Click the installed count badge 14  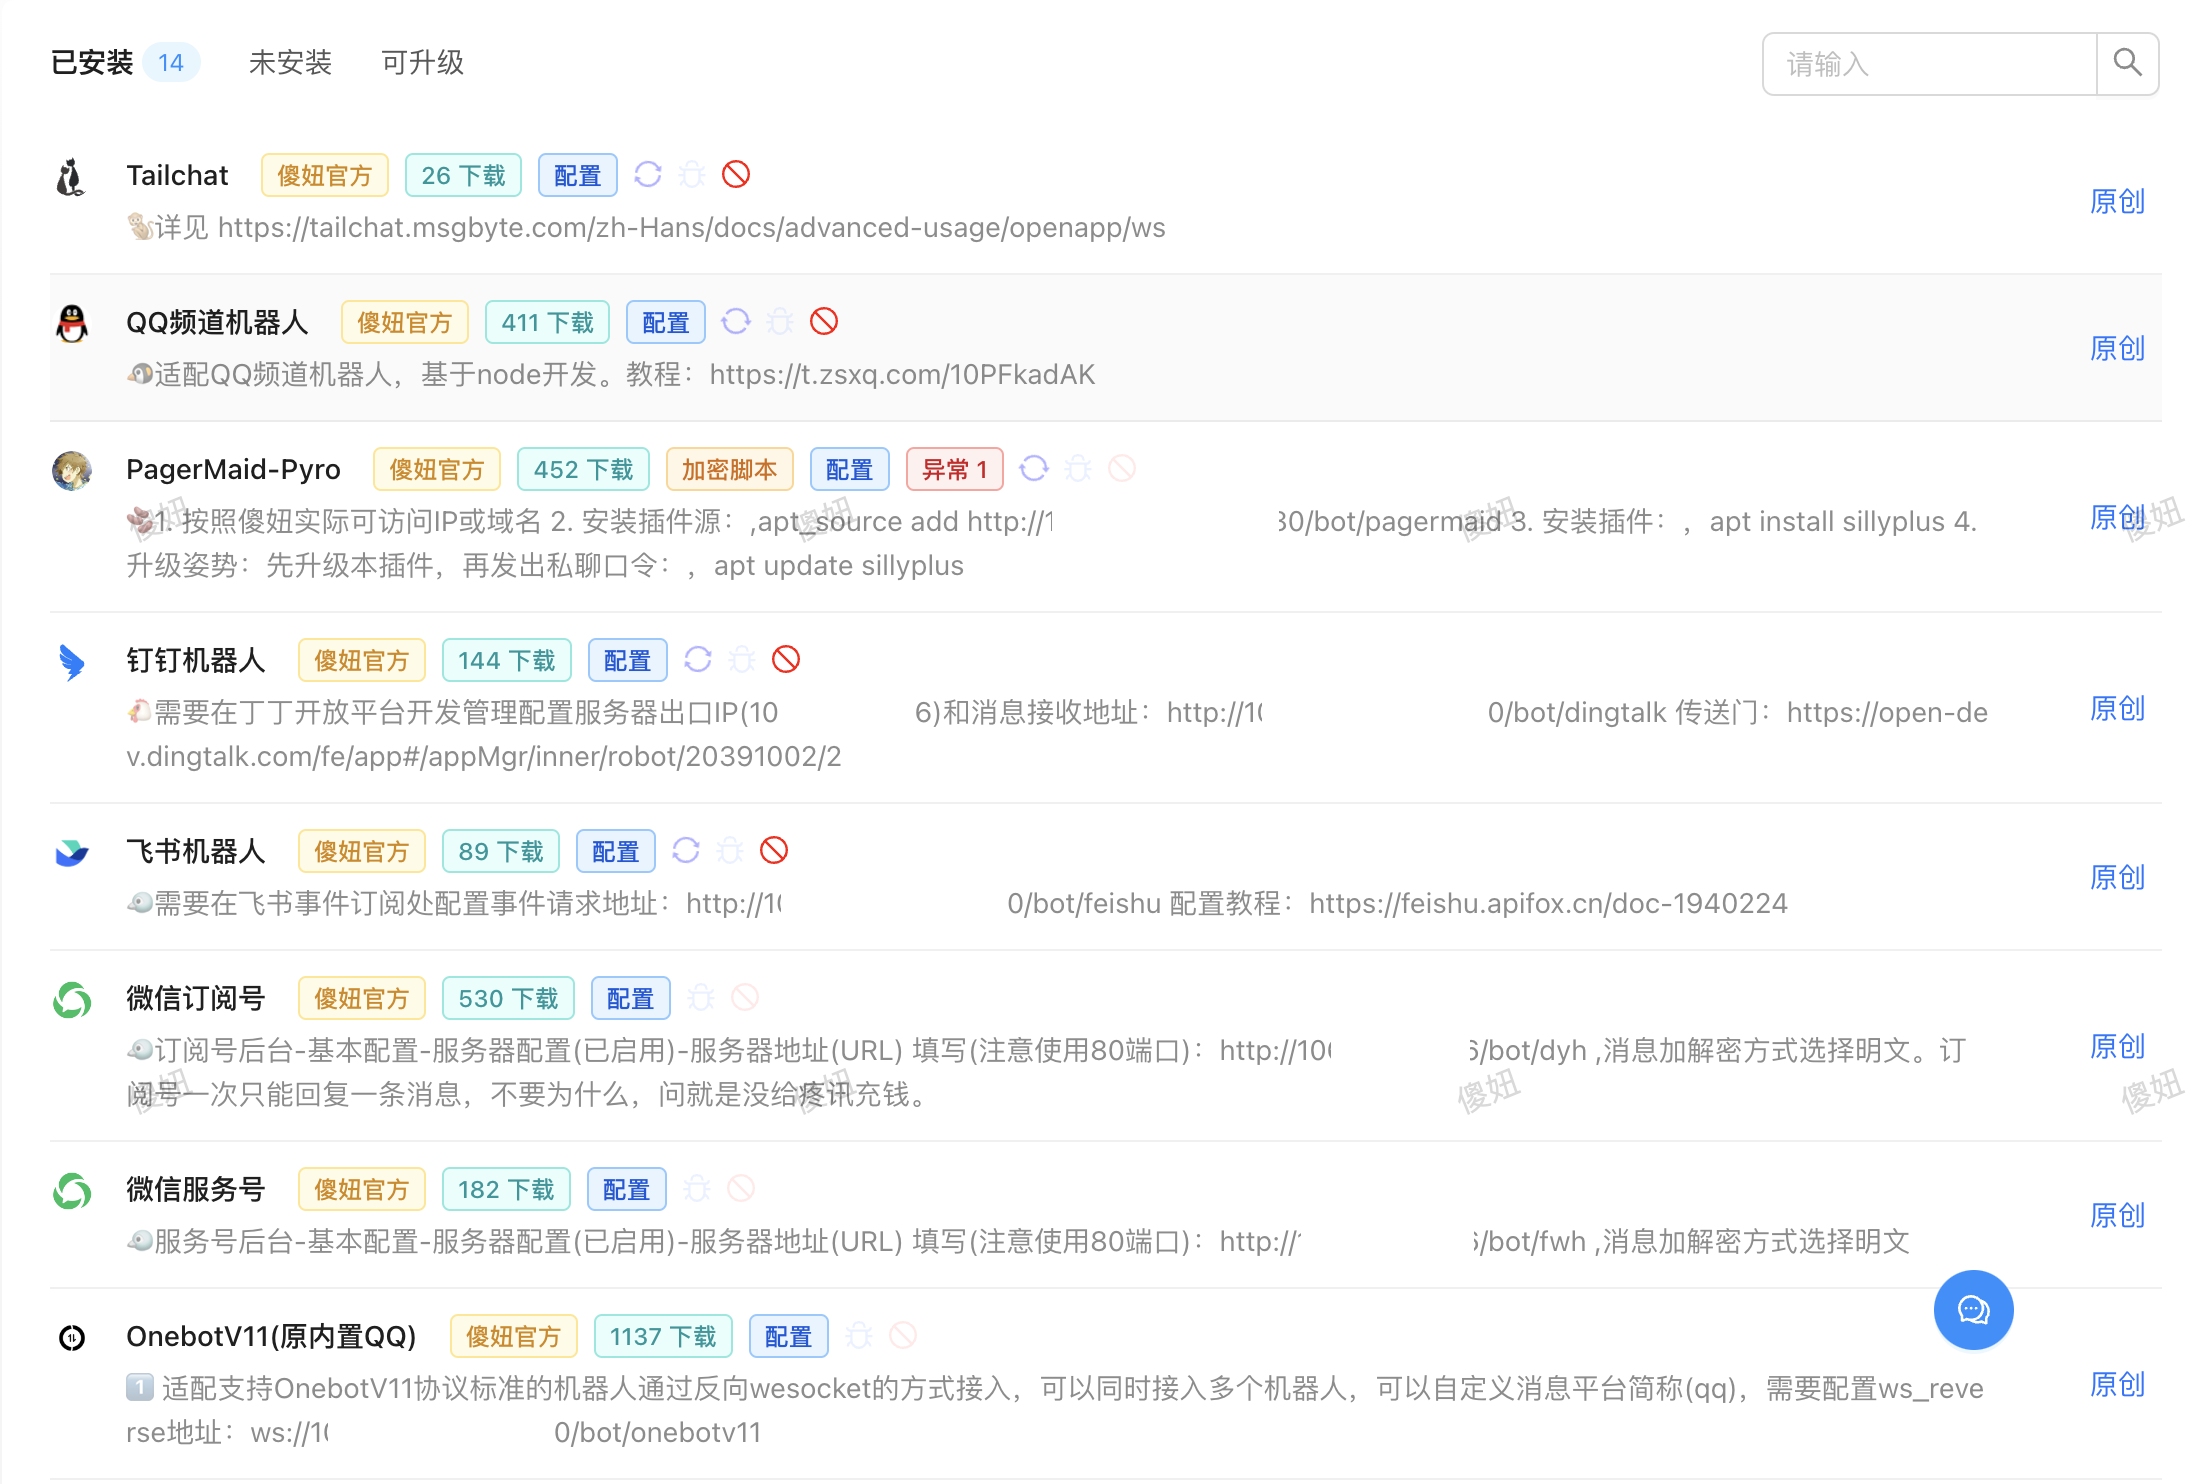coord(171,63)
